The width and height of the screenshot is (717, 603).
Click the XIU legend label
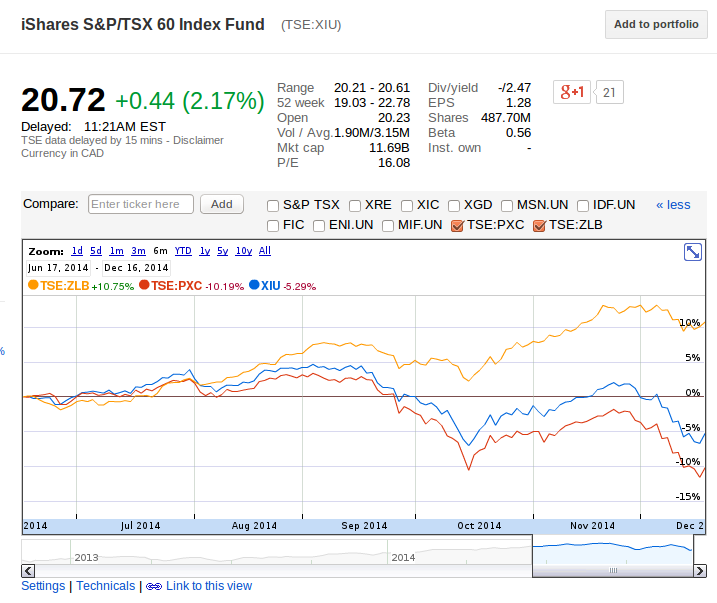click(270, 286)
